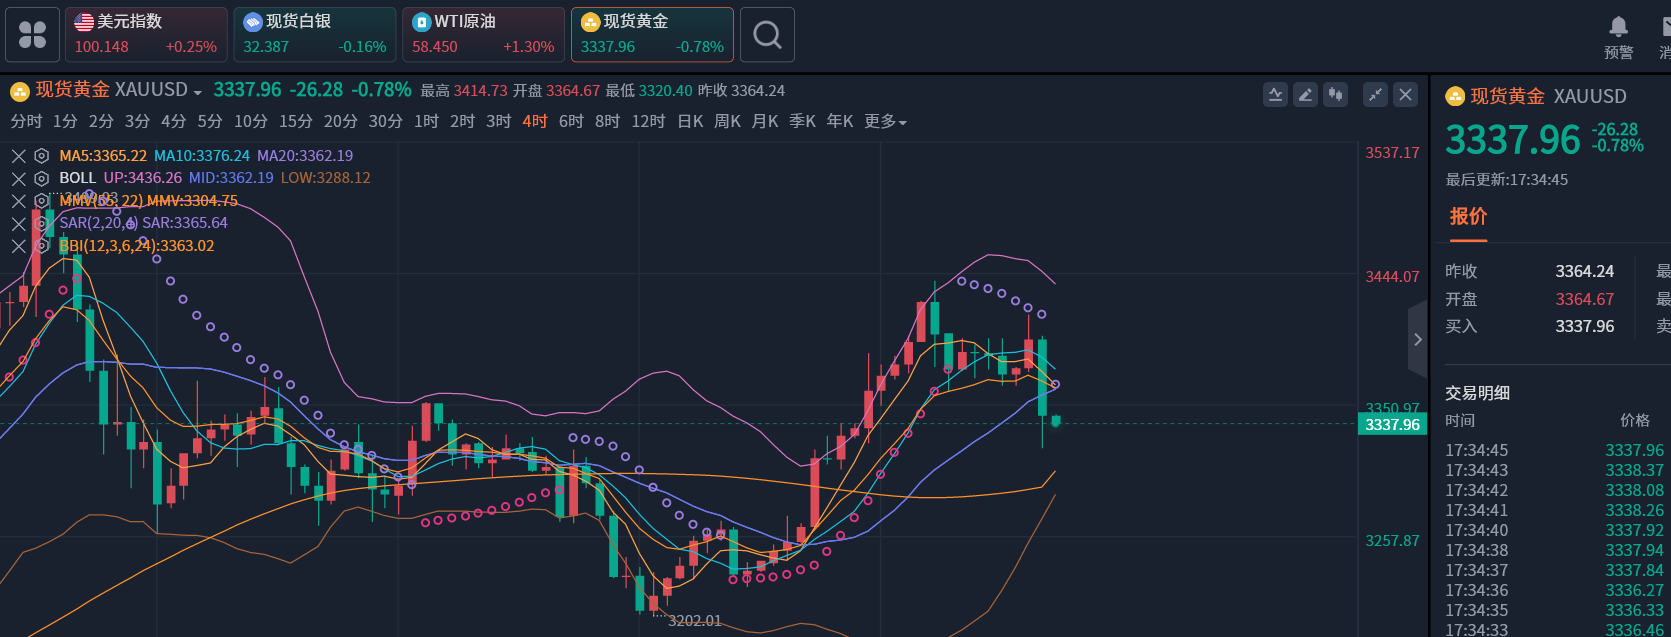
Task: Click 最后更新 17:34:45 timestamp
Action: point(1506,180)
